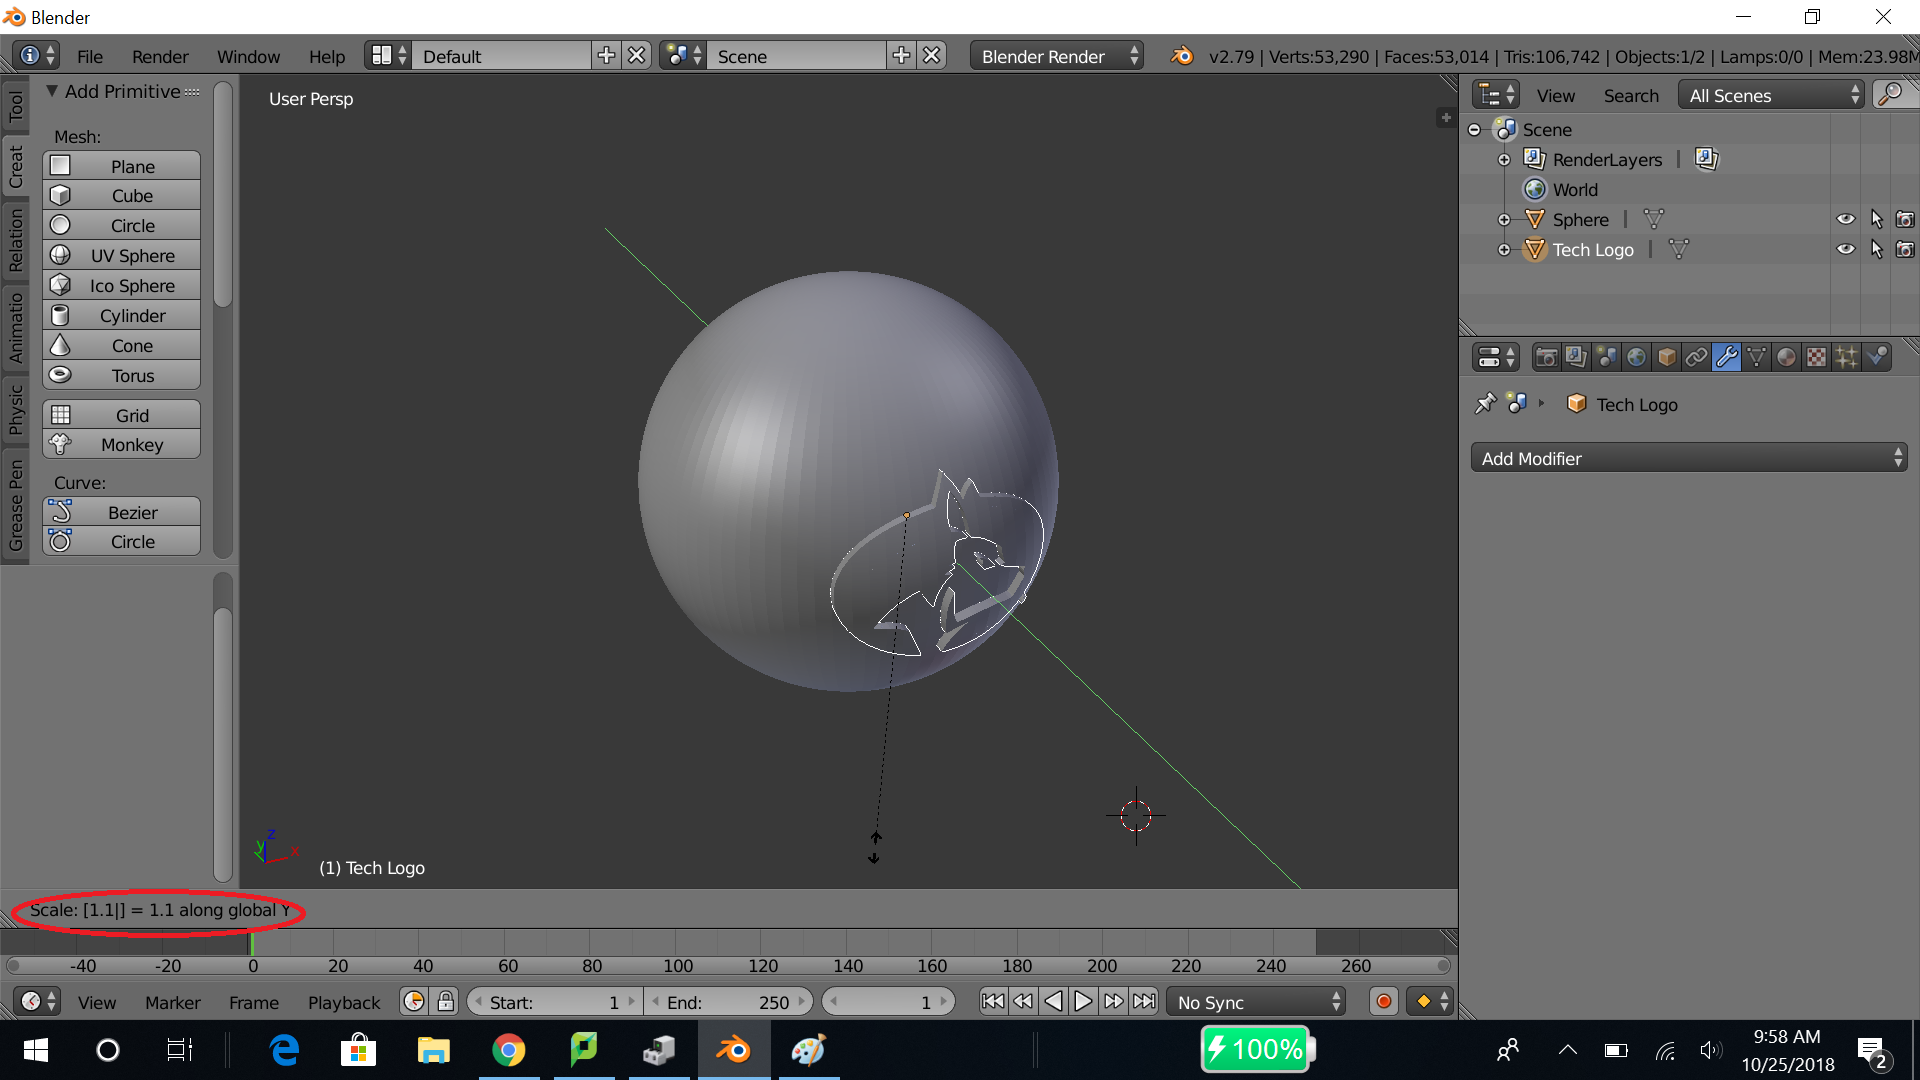Open the Blender Render engine dropdown
Screen dimensions: 1920x1080
point(1057,56)
